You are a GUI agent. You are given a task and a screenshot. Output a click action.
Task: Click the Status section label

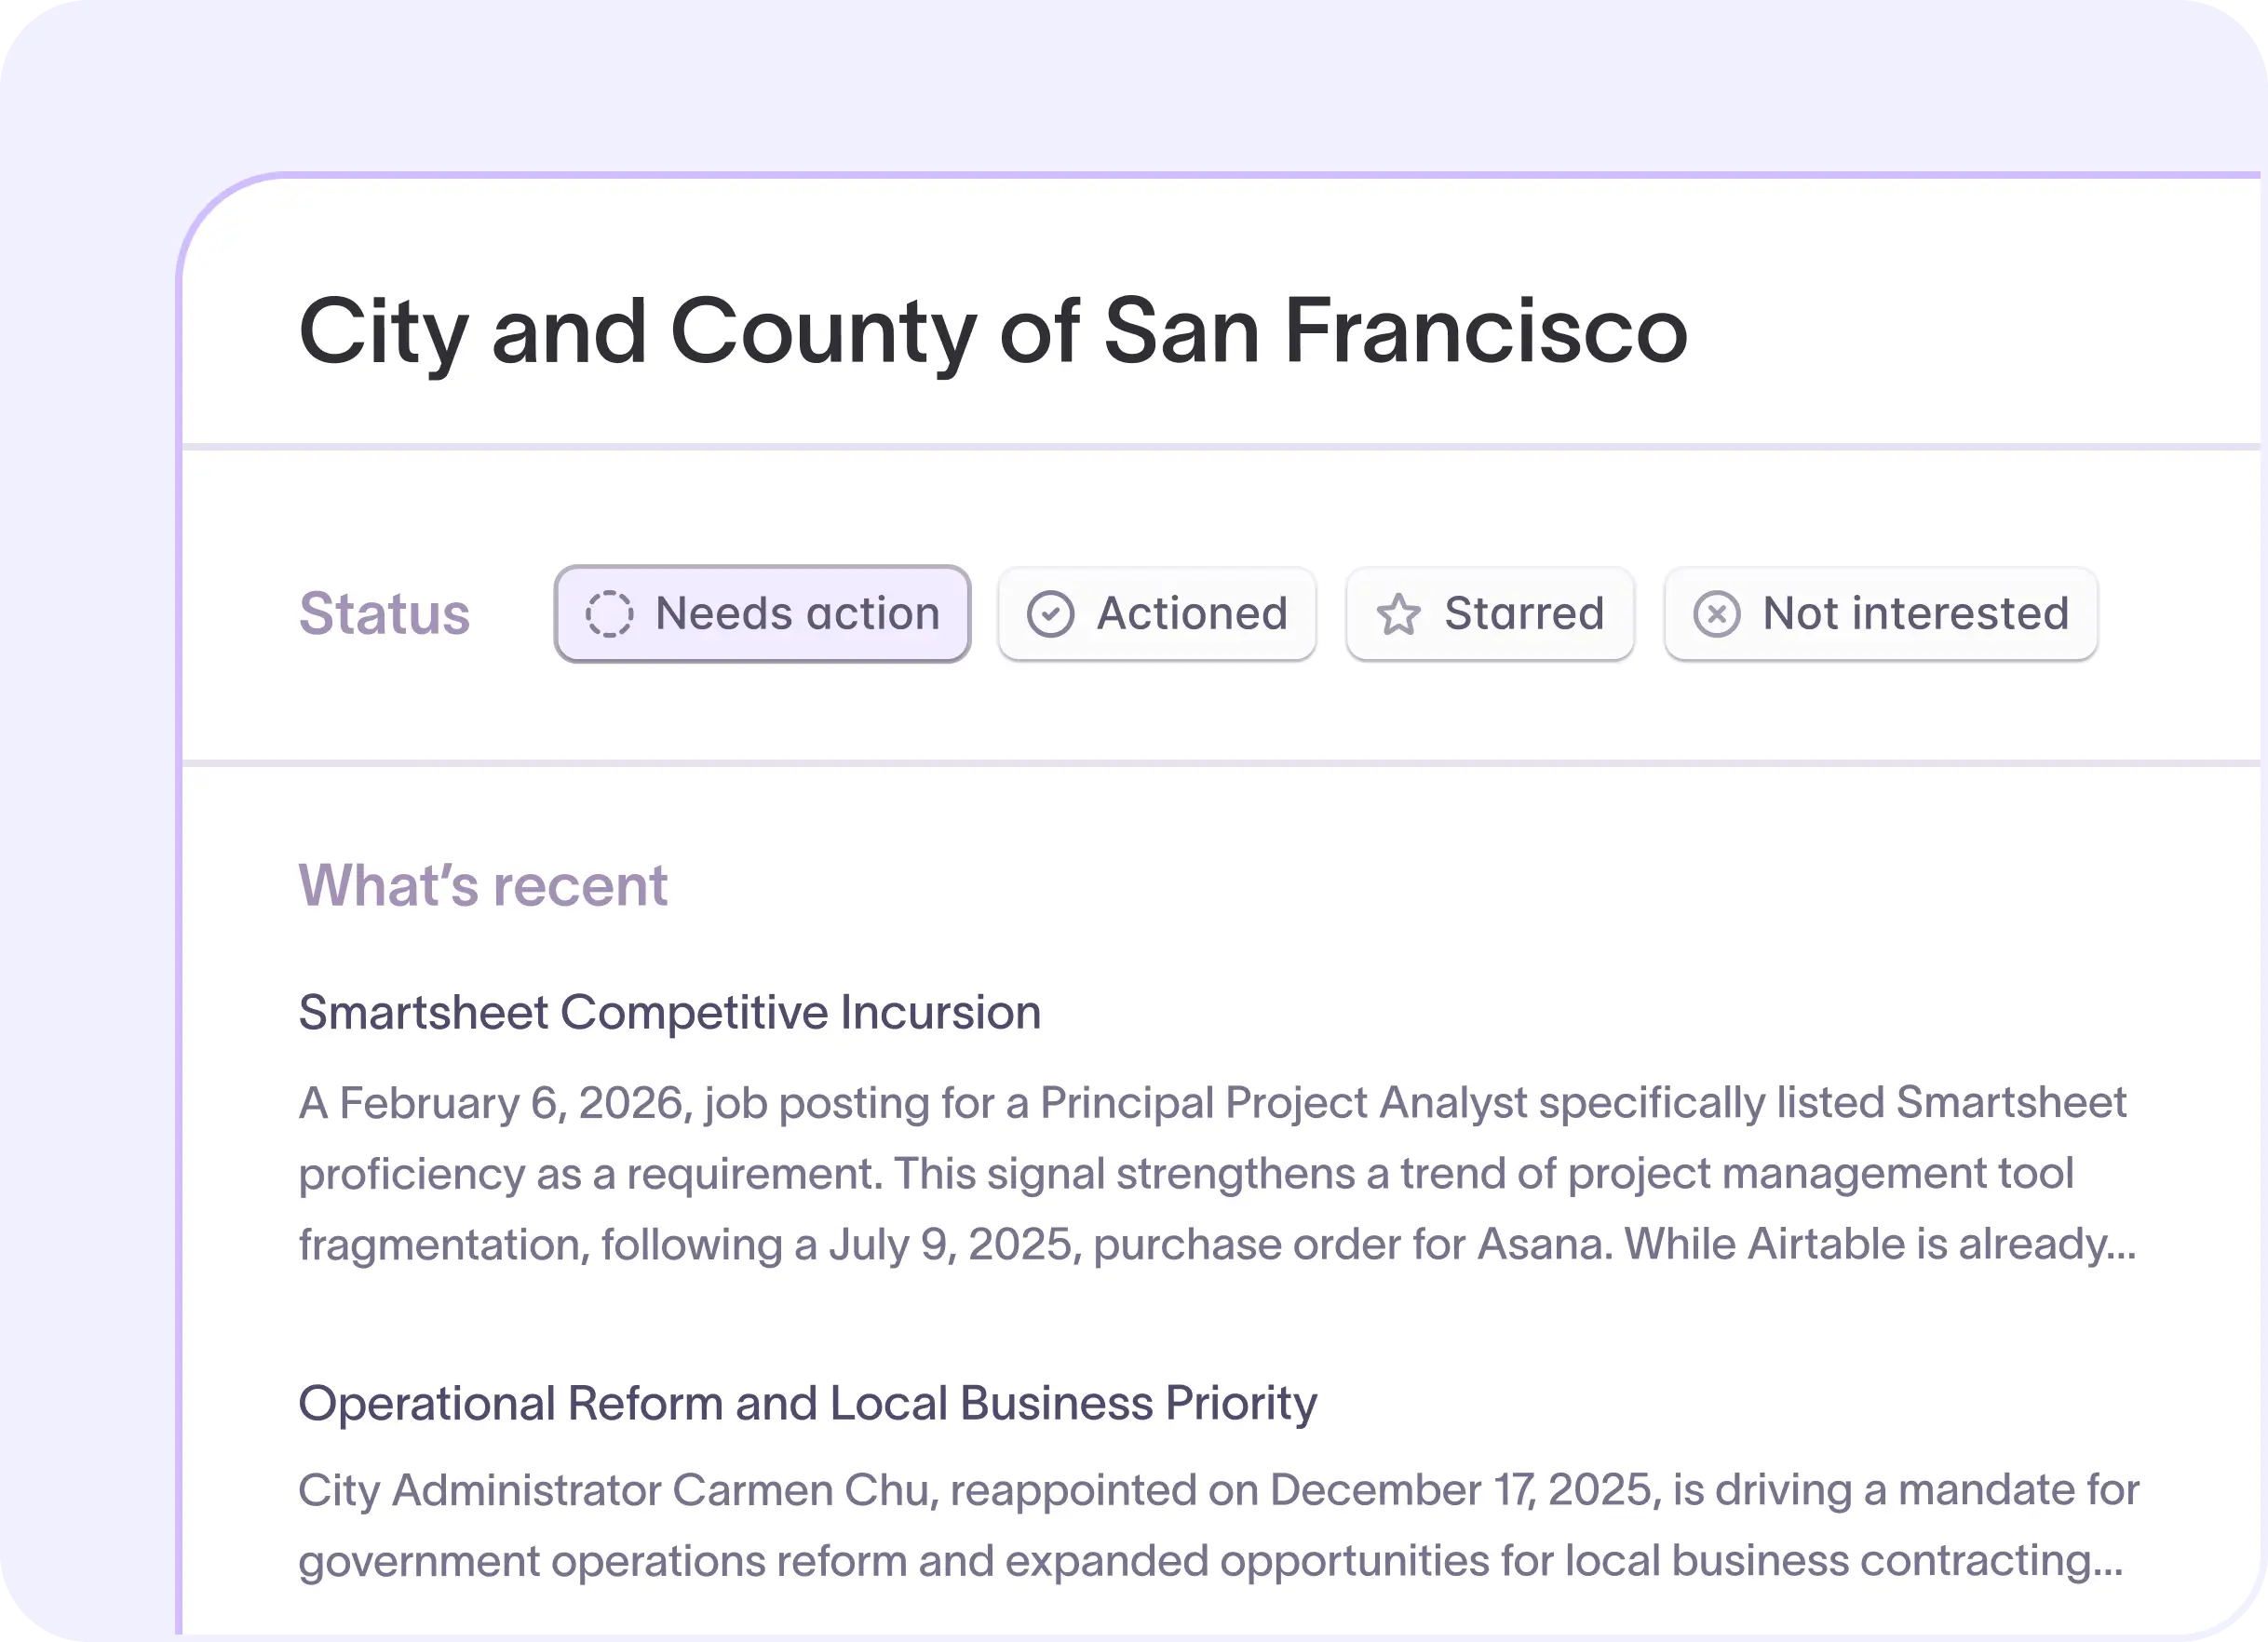tap(384, 614)
